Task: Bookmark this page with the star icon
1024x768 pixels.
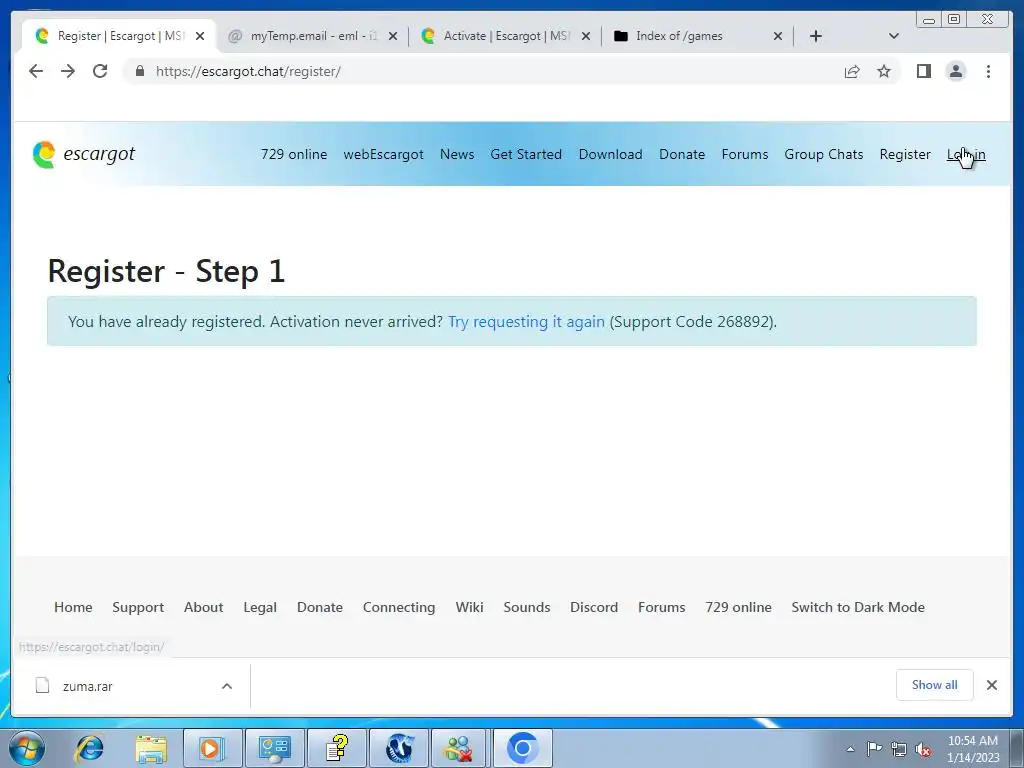Action: [x=884, y=71]
